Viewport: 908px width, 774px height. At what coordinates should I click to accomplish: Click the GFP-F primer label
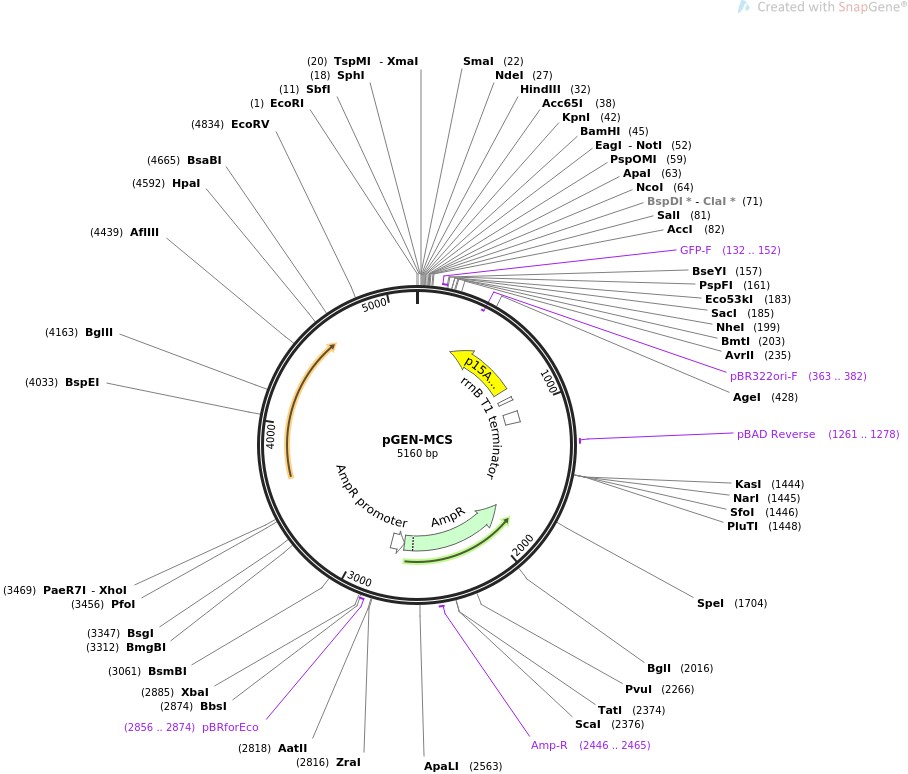[x=696, y=250]
